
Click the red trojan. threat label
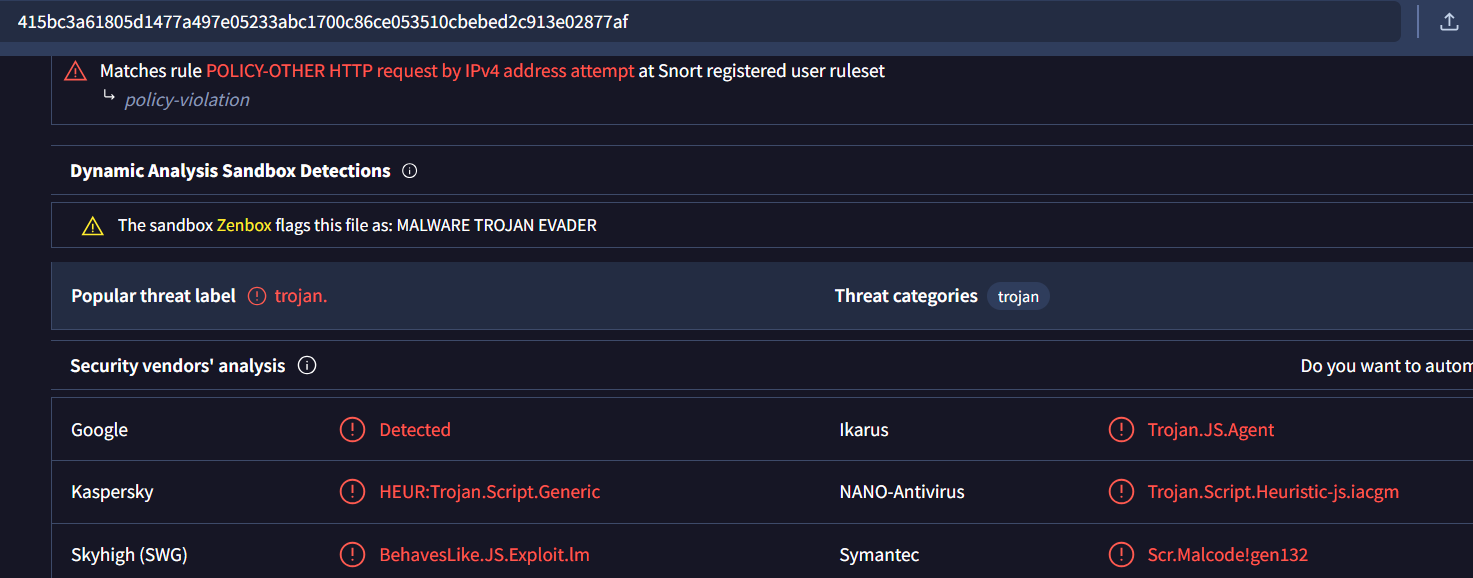pos(301,296)
